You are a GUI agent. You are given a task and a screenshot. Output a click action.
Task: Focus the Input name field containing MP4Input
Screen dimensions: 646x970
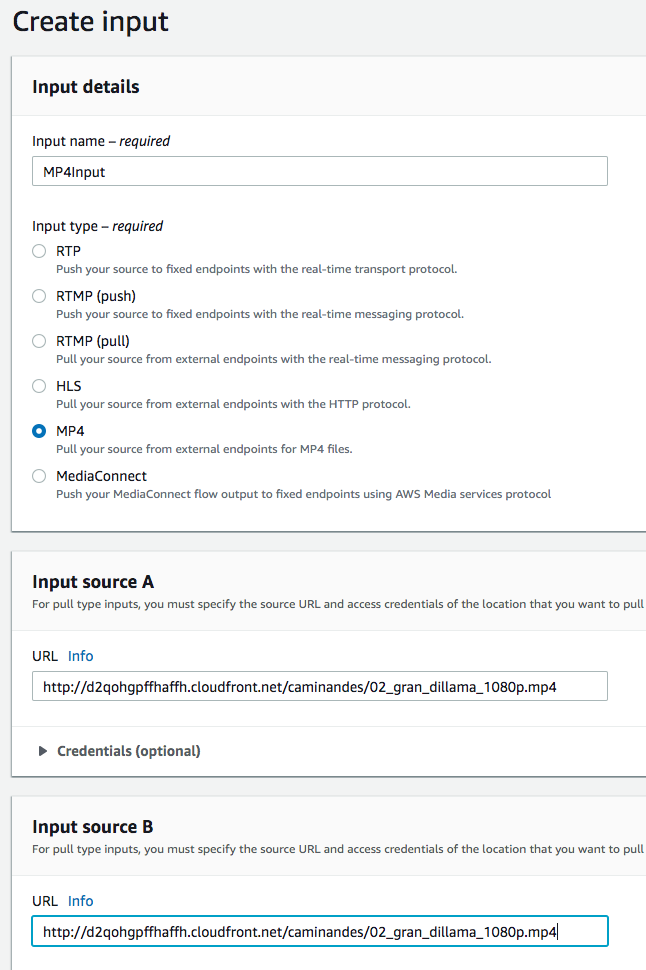coord(320,171)
